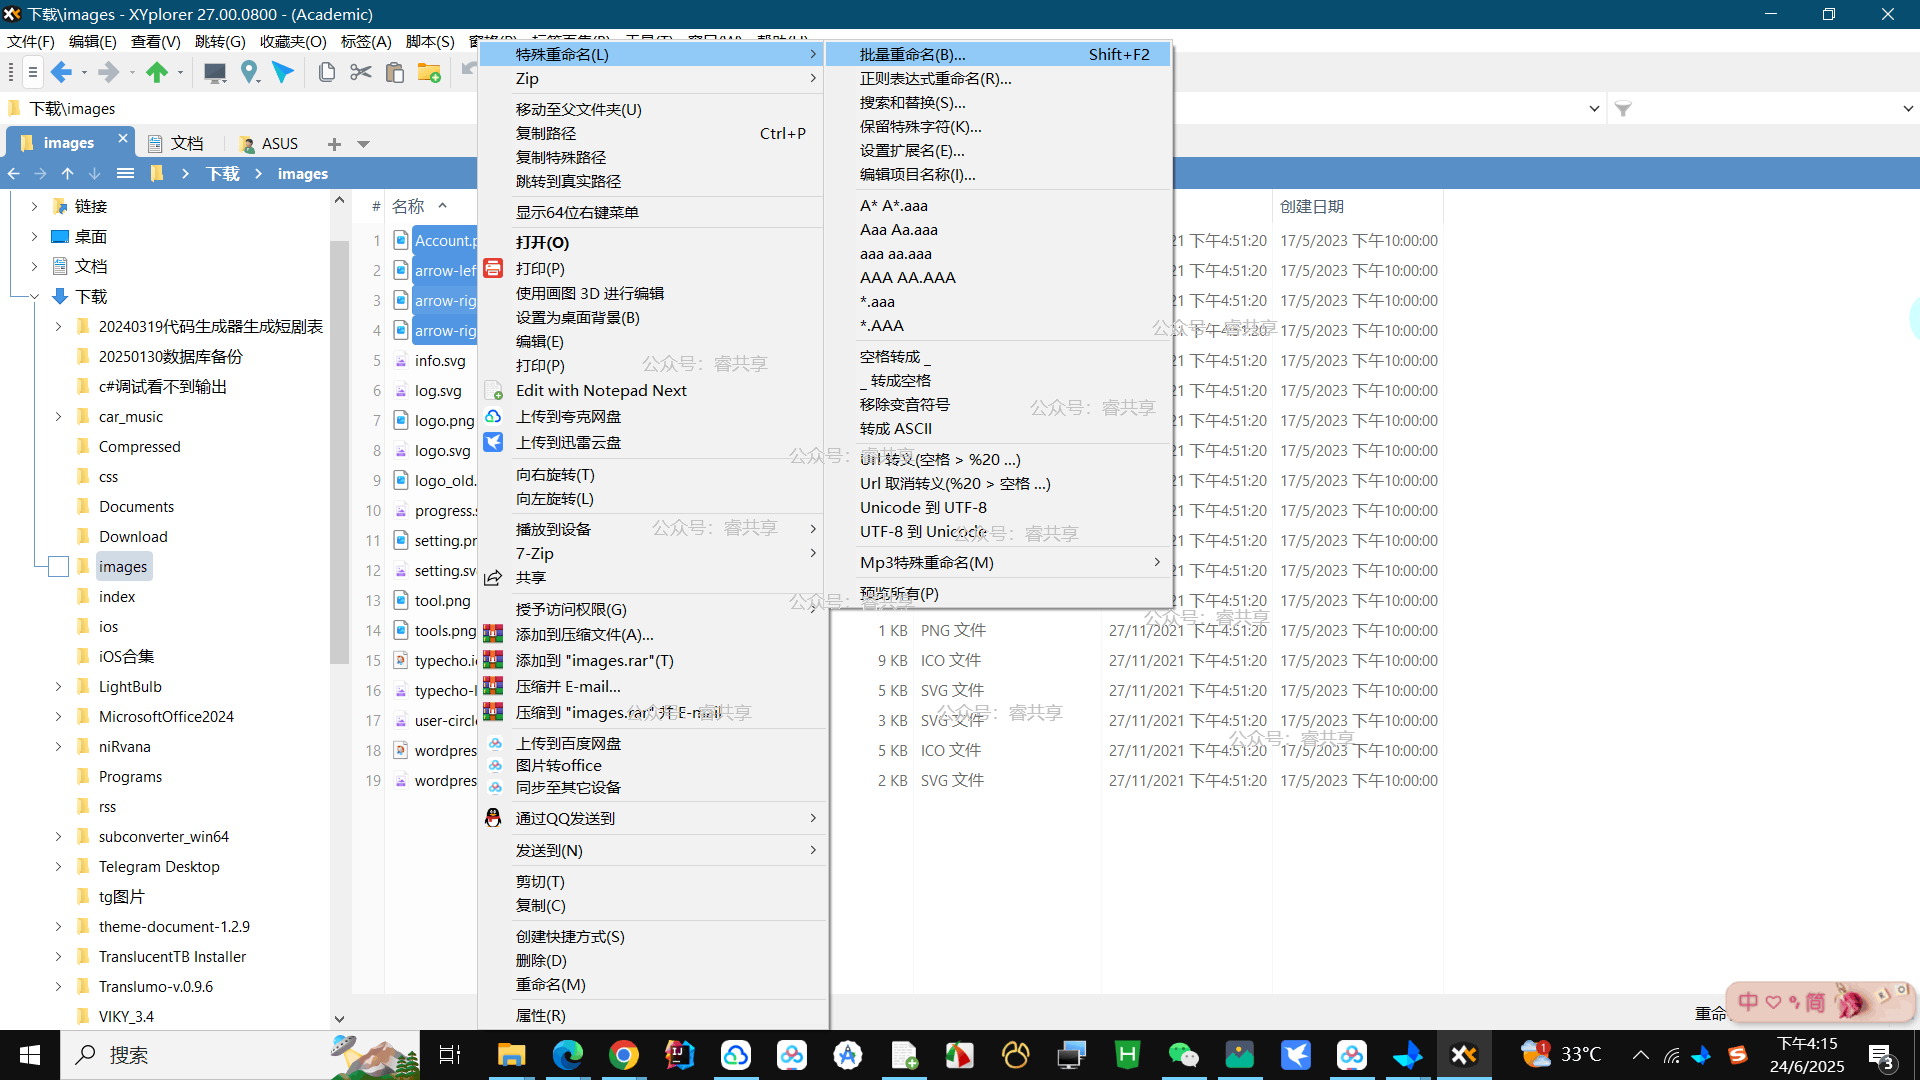
Task: Expand the LightBulb folder node
Action: [58, 686]
